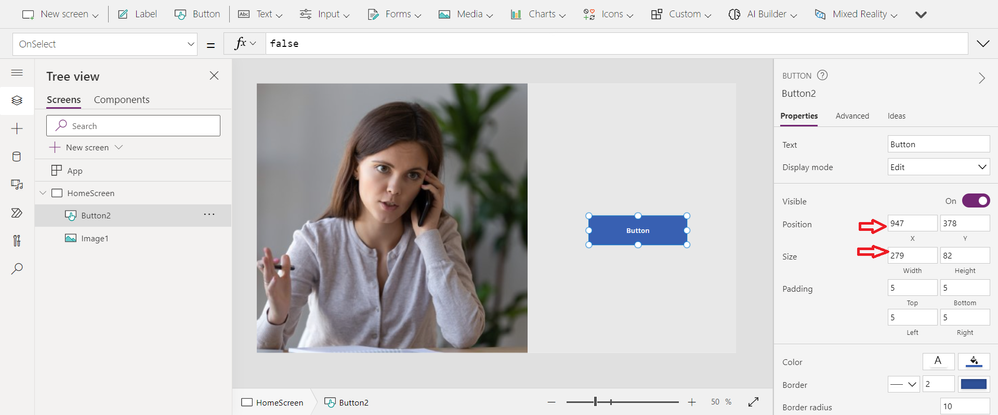Open the Data sources pane
Viewport: 998px width, 415px height.
pos(17,157)
